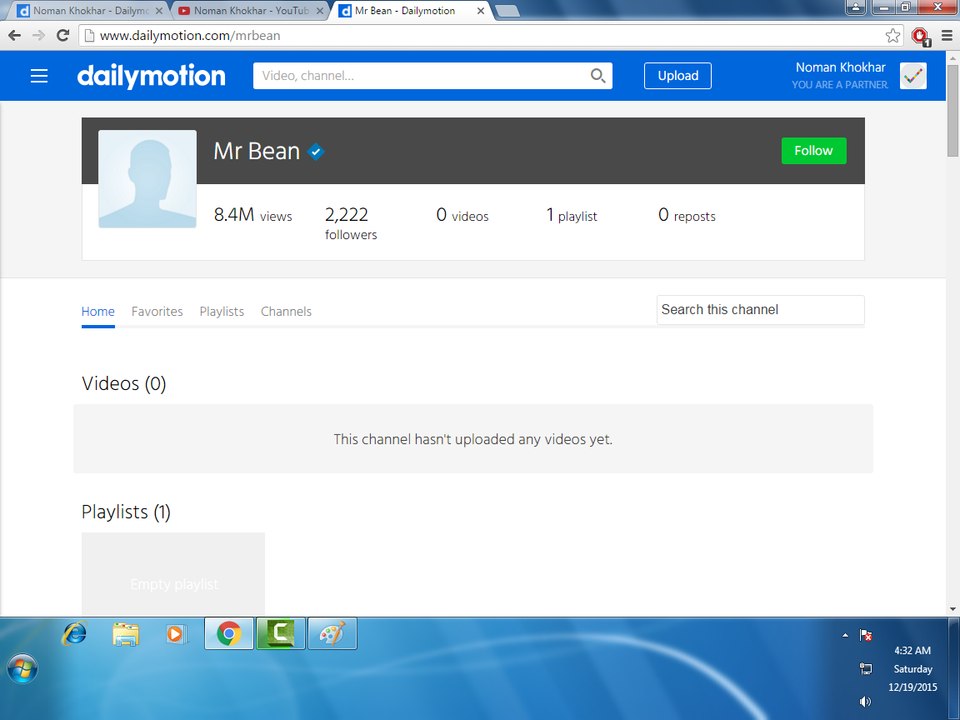
Task: Click the Videos (0) heading
Action: tap(124, 383)
